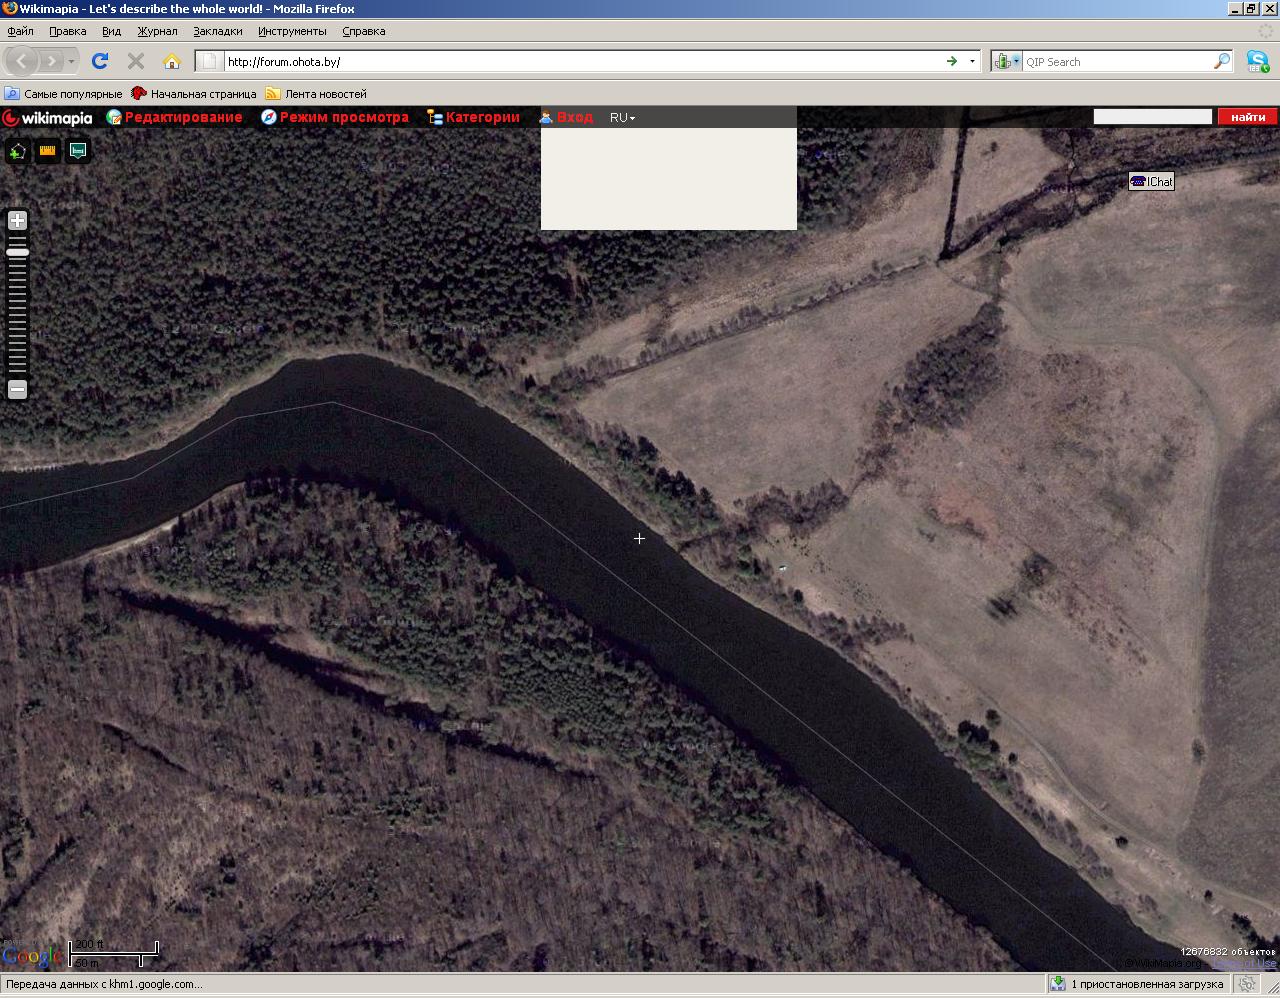
Task: Open the Закладки menu
Action: (217, 31)
